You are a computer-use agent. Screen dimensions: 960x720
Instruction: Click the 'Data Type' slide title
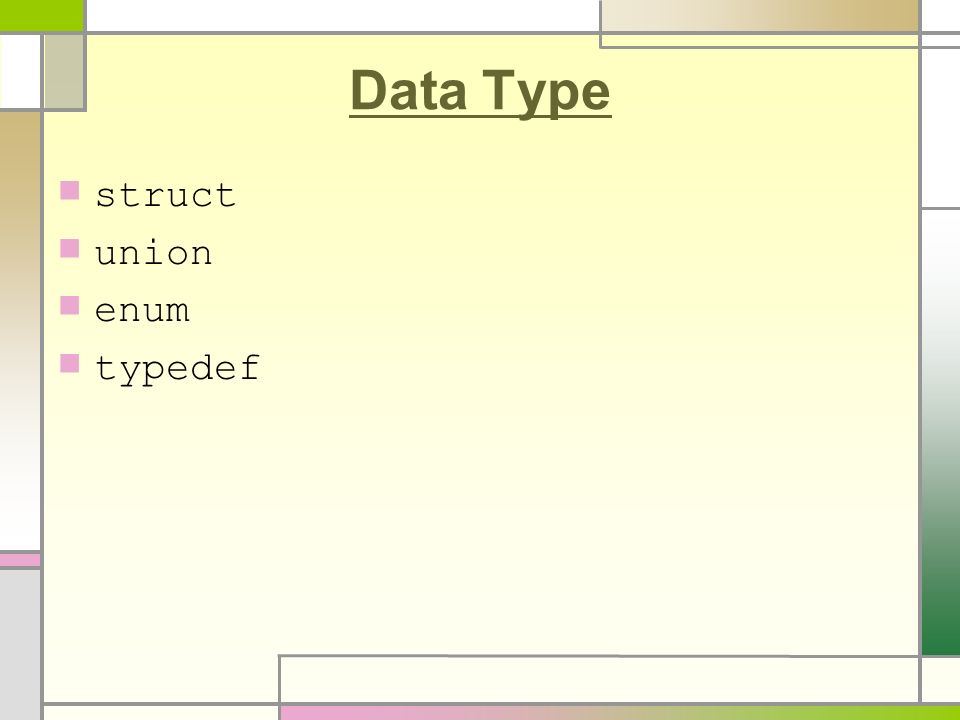click(480, 91)
